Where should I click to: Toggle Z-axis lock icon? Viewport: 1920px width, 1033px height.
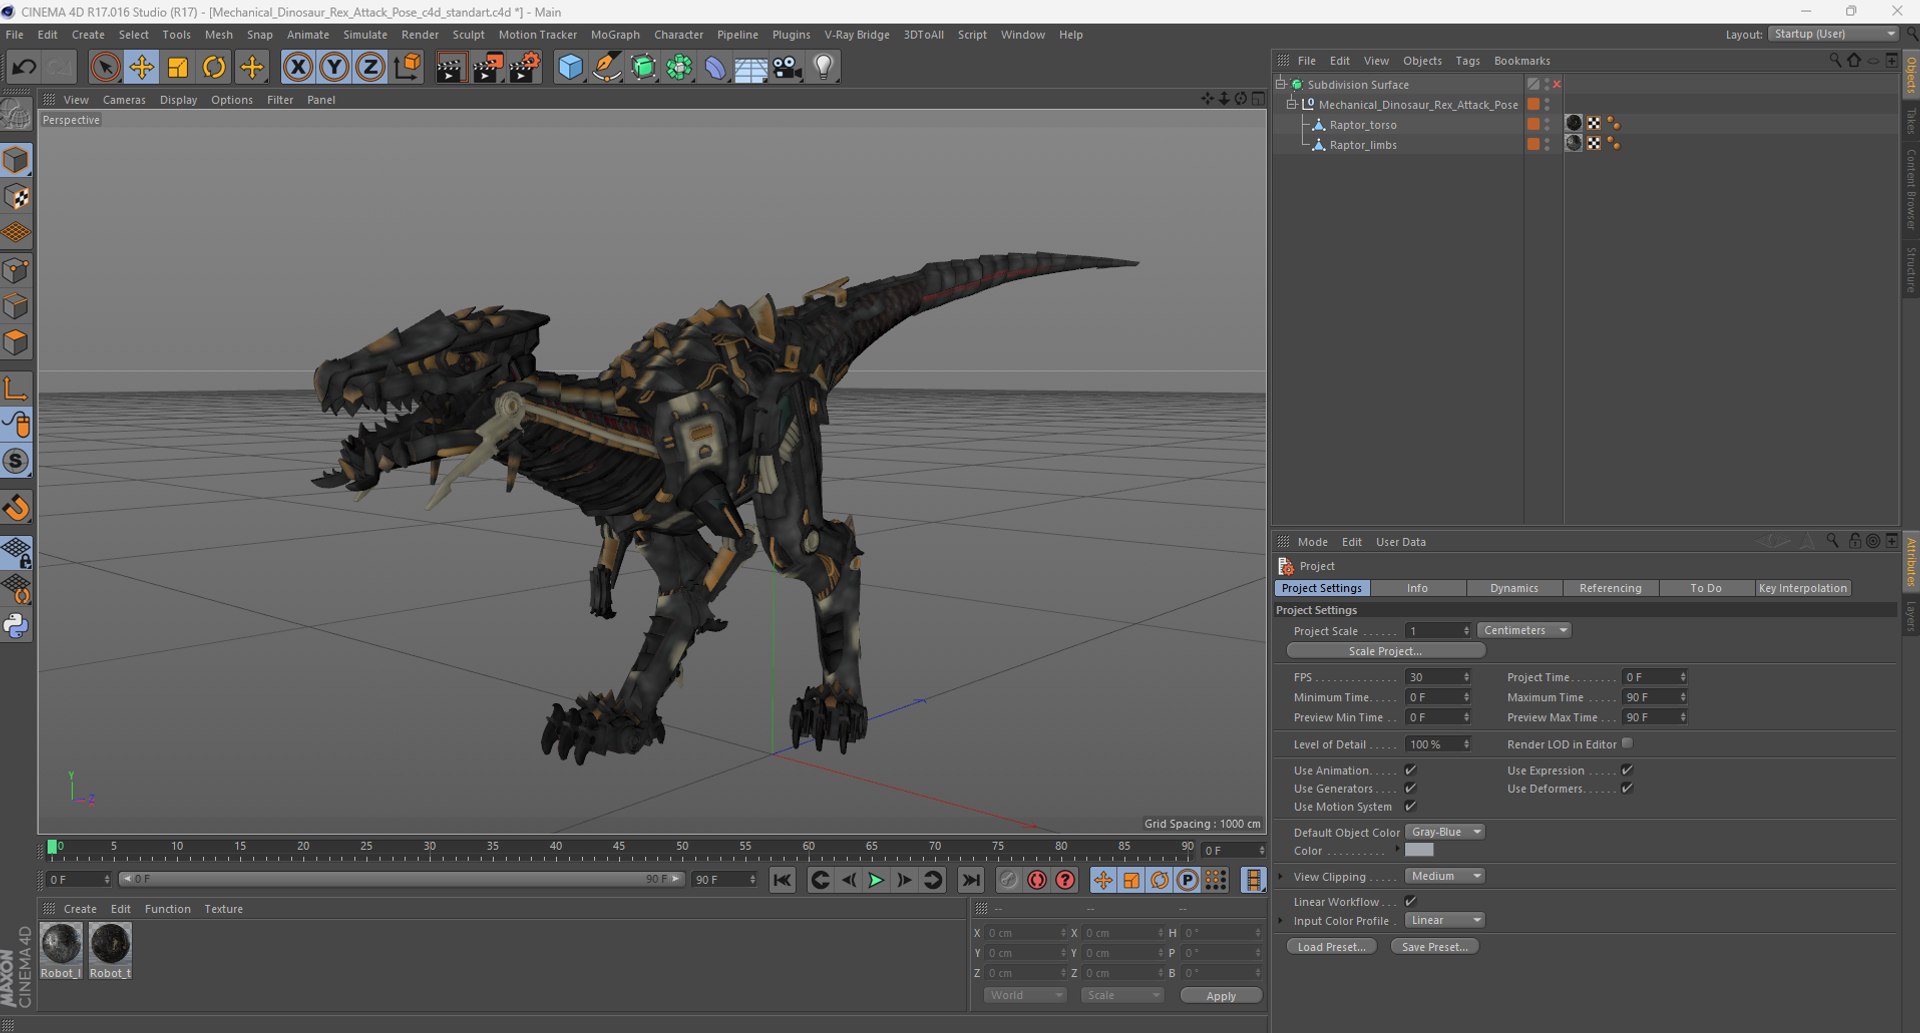tap(370, 67)
